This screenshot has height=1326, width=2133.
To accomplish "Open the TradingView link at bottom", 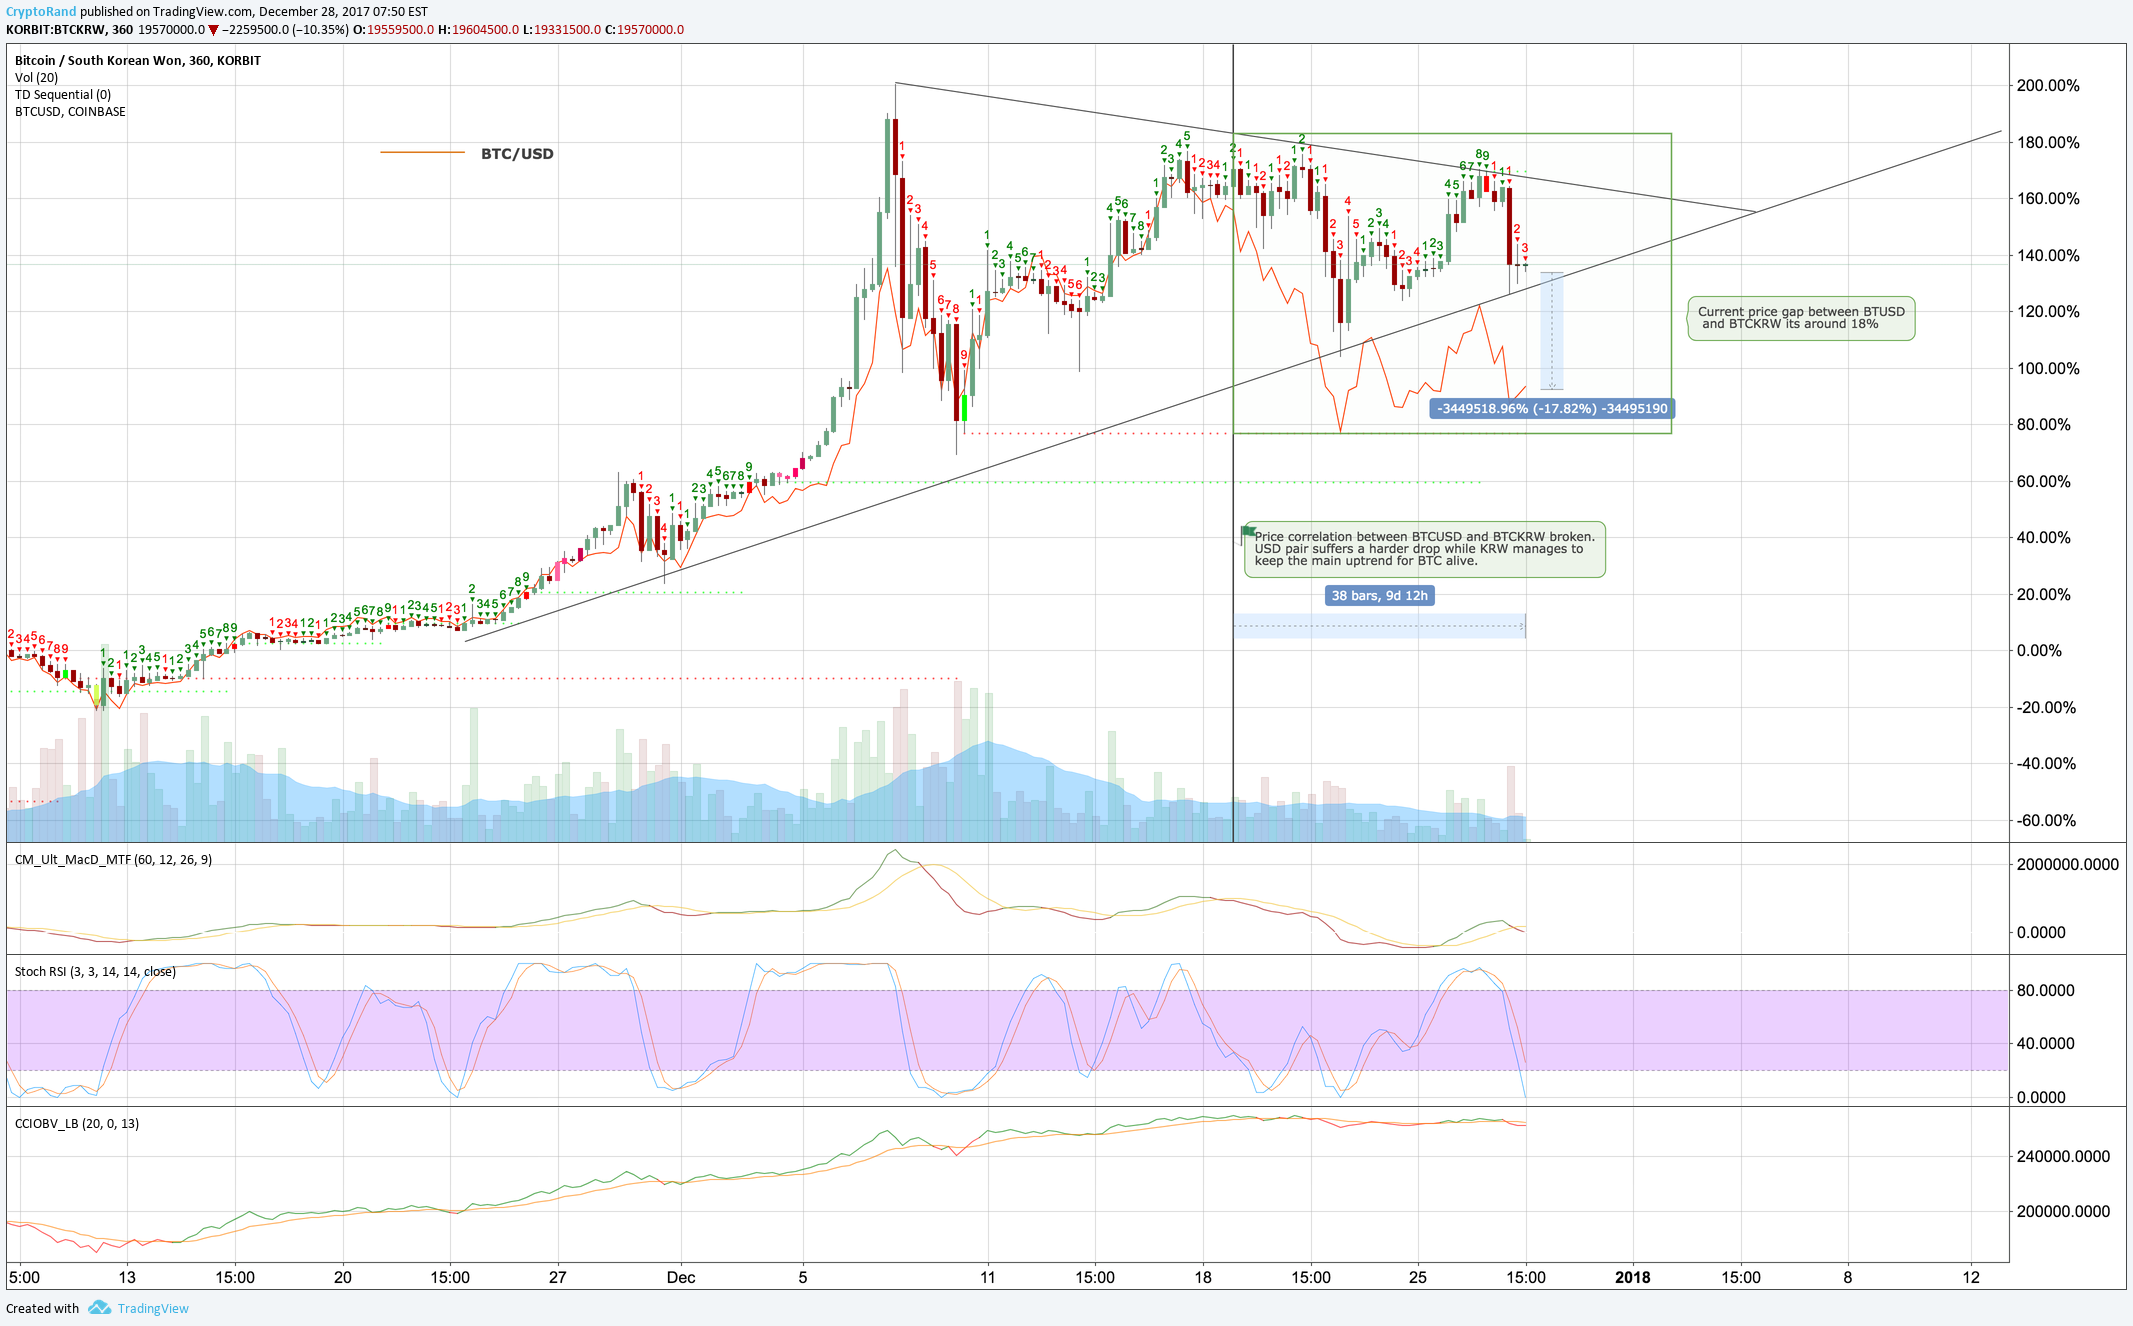I will [x=152, y=1308].
